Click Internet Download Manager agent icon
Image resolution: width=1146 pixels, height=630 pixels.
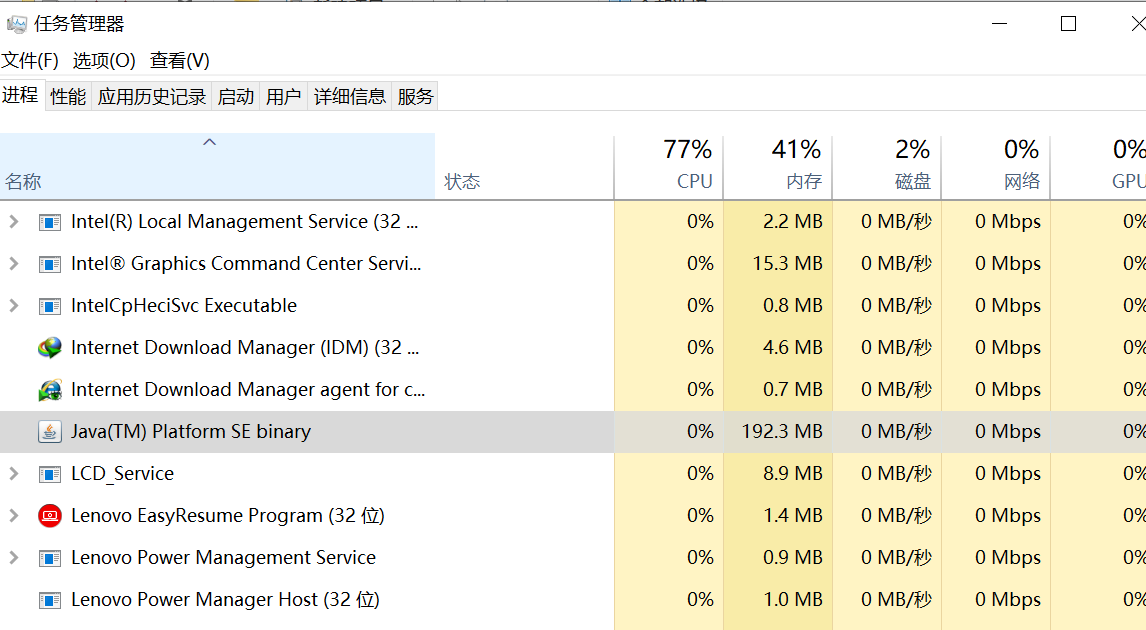coord(50,390)
